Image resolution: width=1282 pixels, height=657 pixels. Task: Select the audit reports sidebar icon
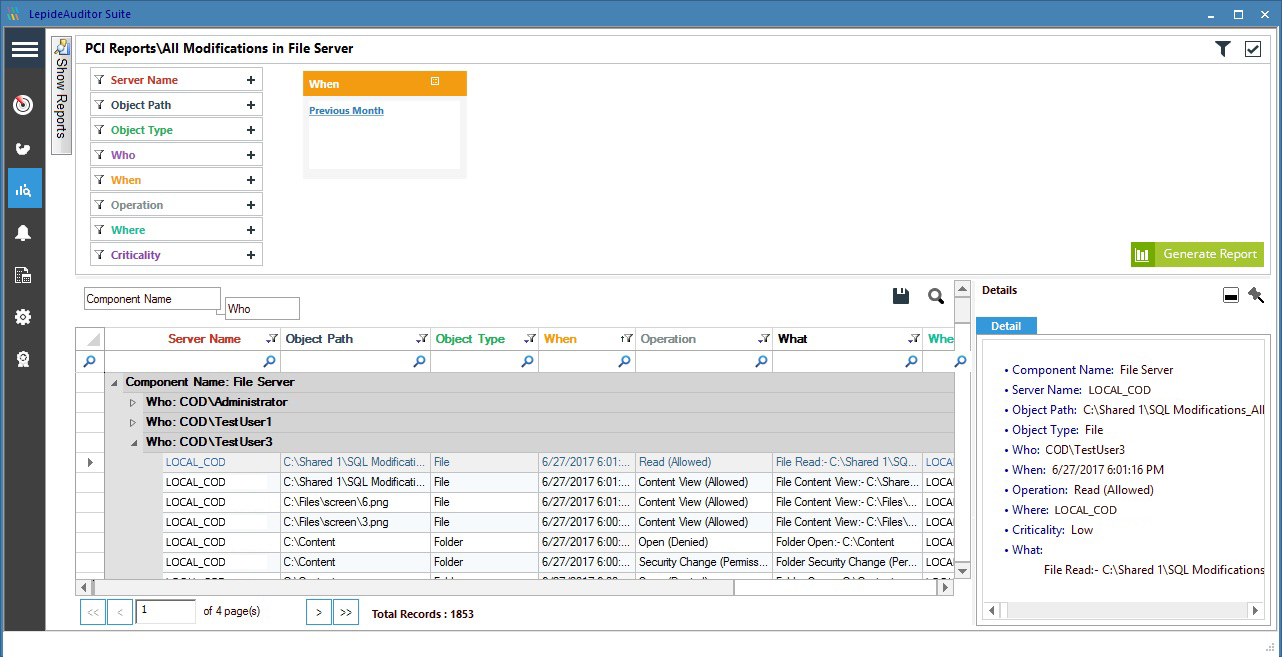pyautogui.click(x=24, y=188)
